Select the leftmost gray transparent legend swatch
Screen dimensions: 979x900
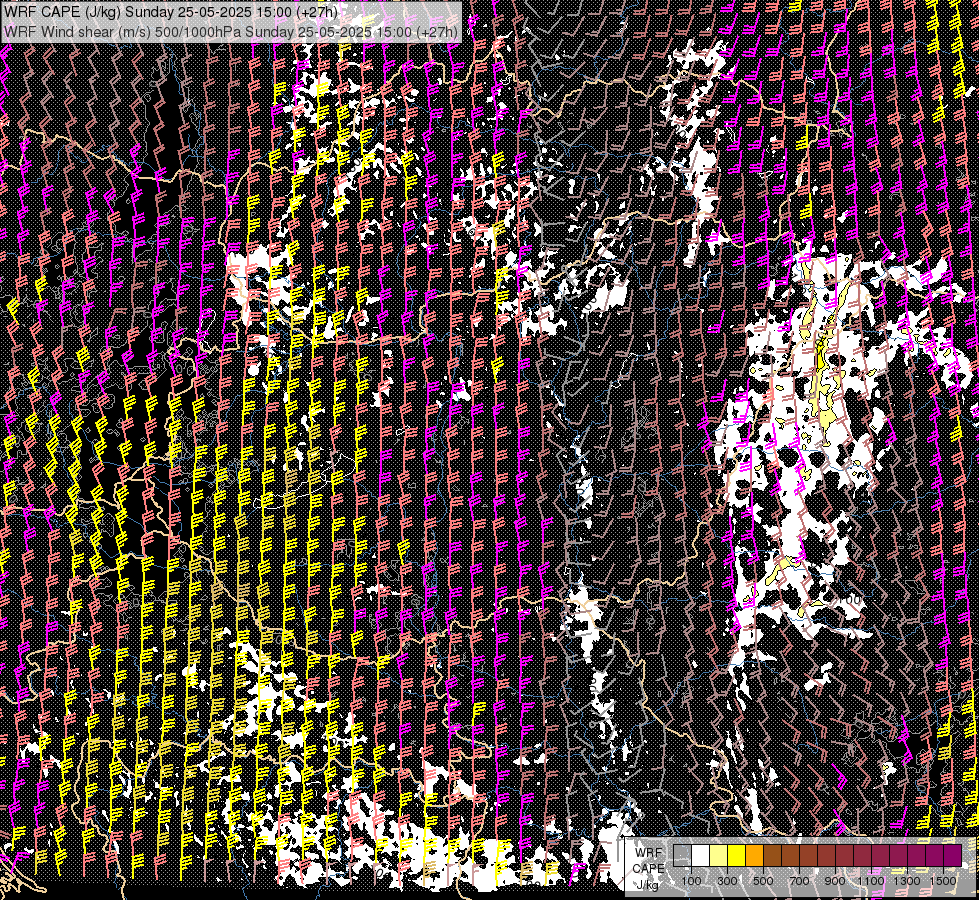682,856
